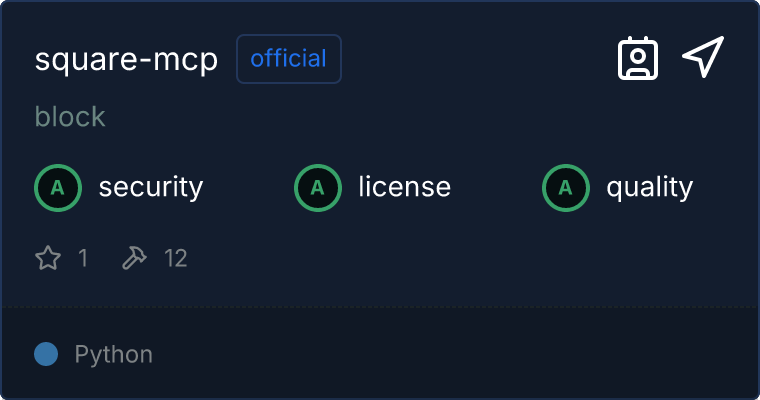This screenshot has height=400, width=760.
Task: Click the contact card icon
Action: coord(638,58)
